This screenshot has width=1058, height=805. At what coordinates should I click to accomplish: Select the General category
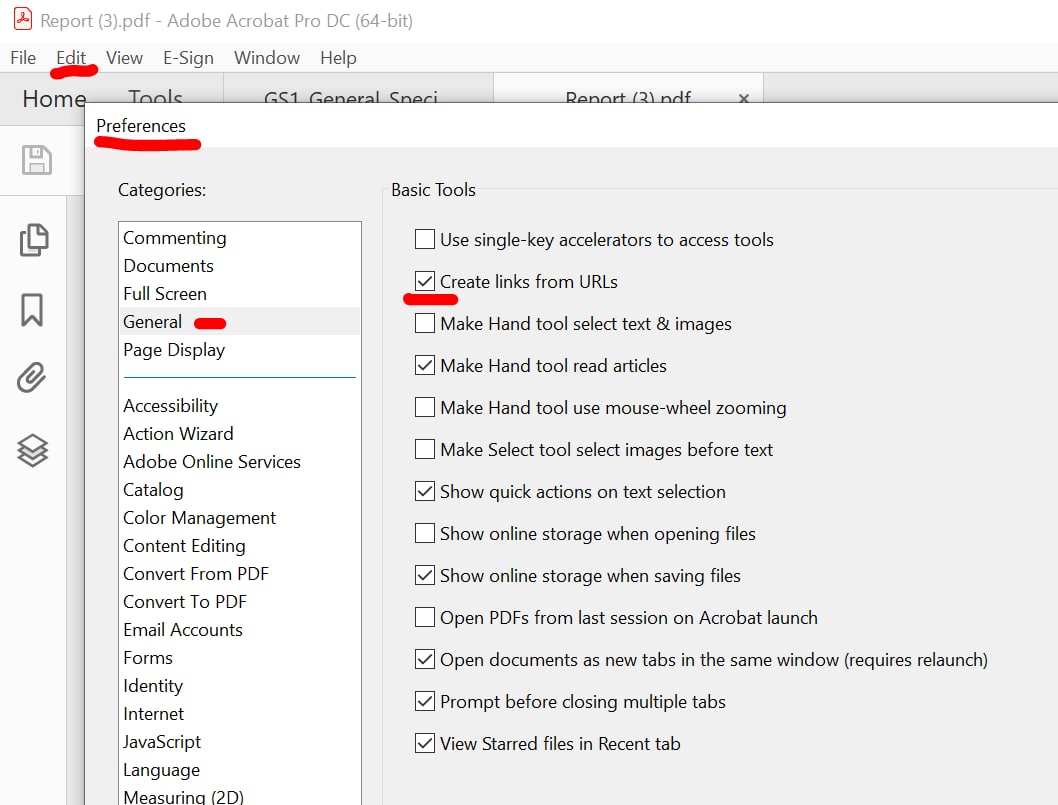pos(240,322)
